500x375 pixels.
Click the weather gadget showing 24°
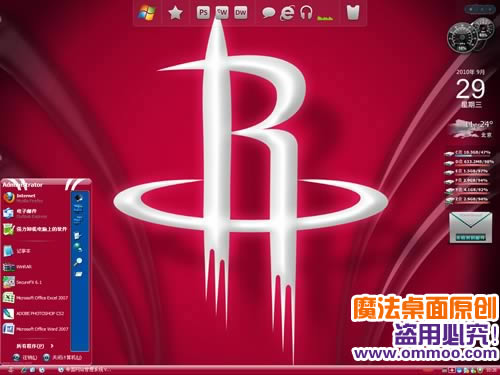471,129
